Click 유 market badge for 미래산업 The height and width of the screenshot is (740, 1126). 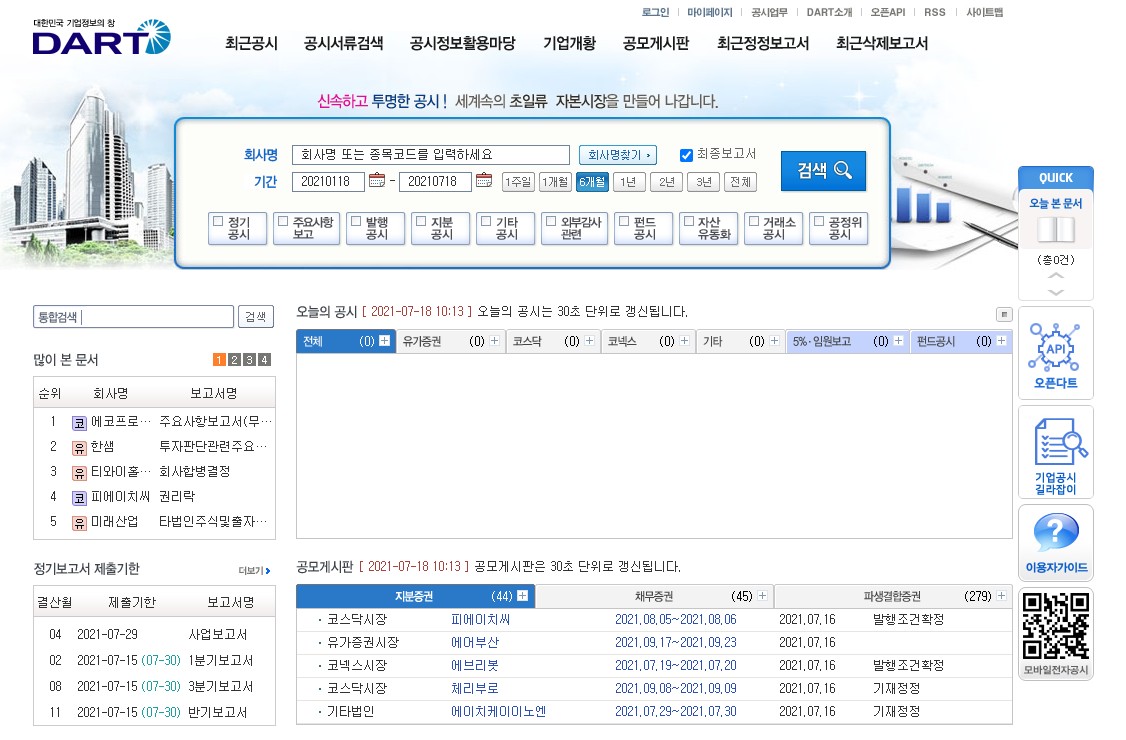79,523
